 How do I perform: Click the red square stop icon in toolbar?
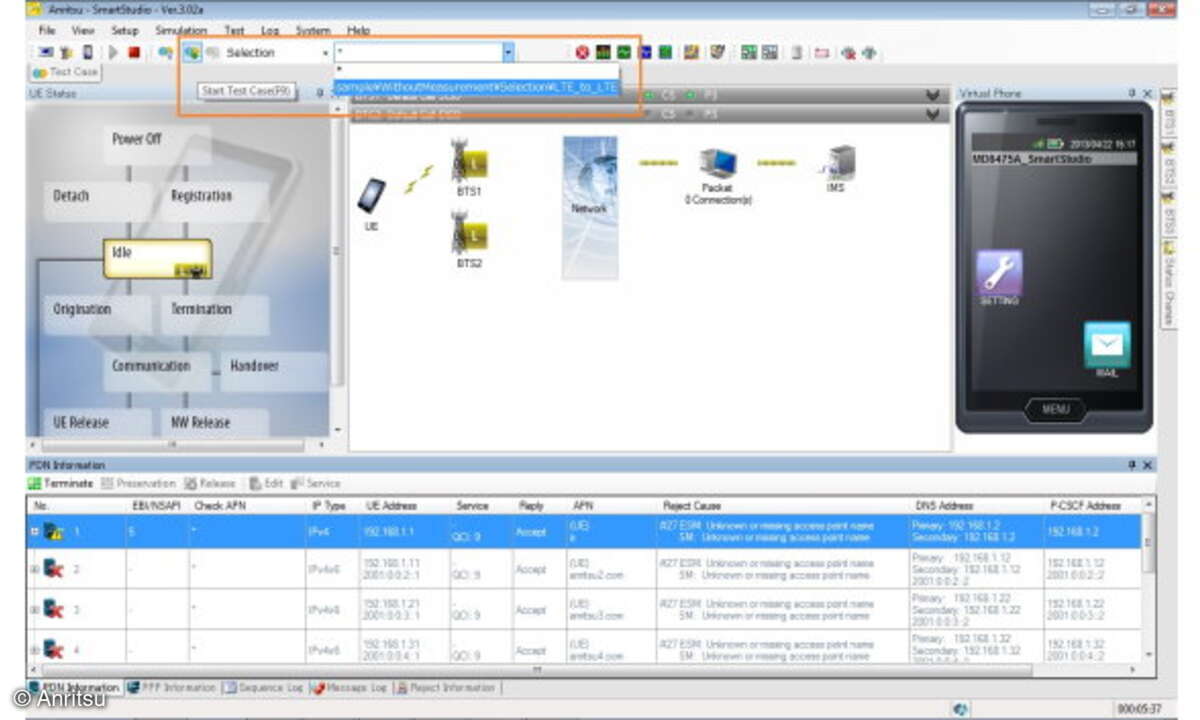coord(134,52)
